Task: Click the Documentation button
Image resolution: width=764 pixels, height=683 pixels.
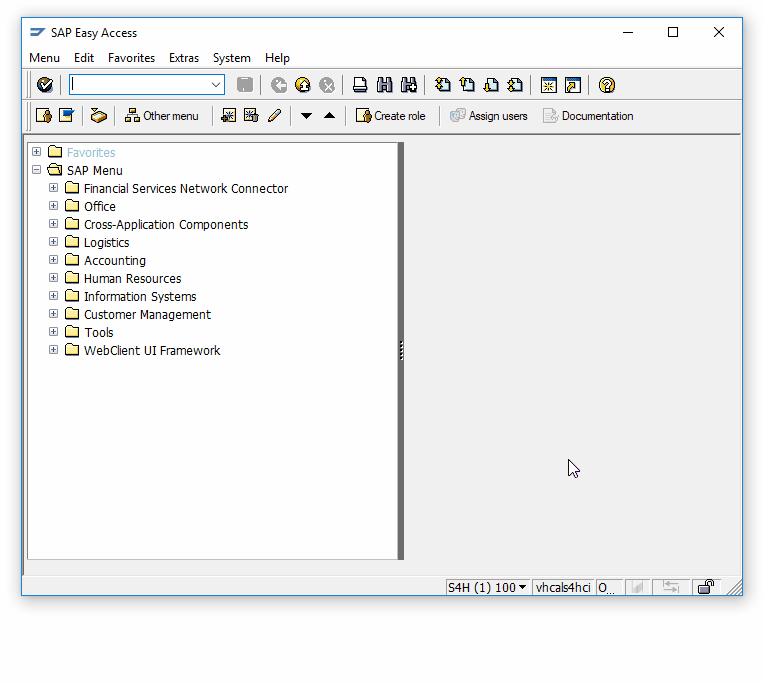Action: coord(588,116)
